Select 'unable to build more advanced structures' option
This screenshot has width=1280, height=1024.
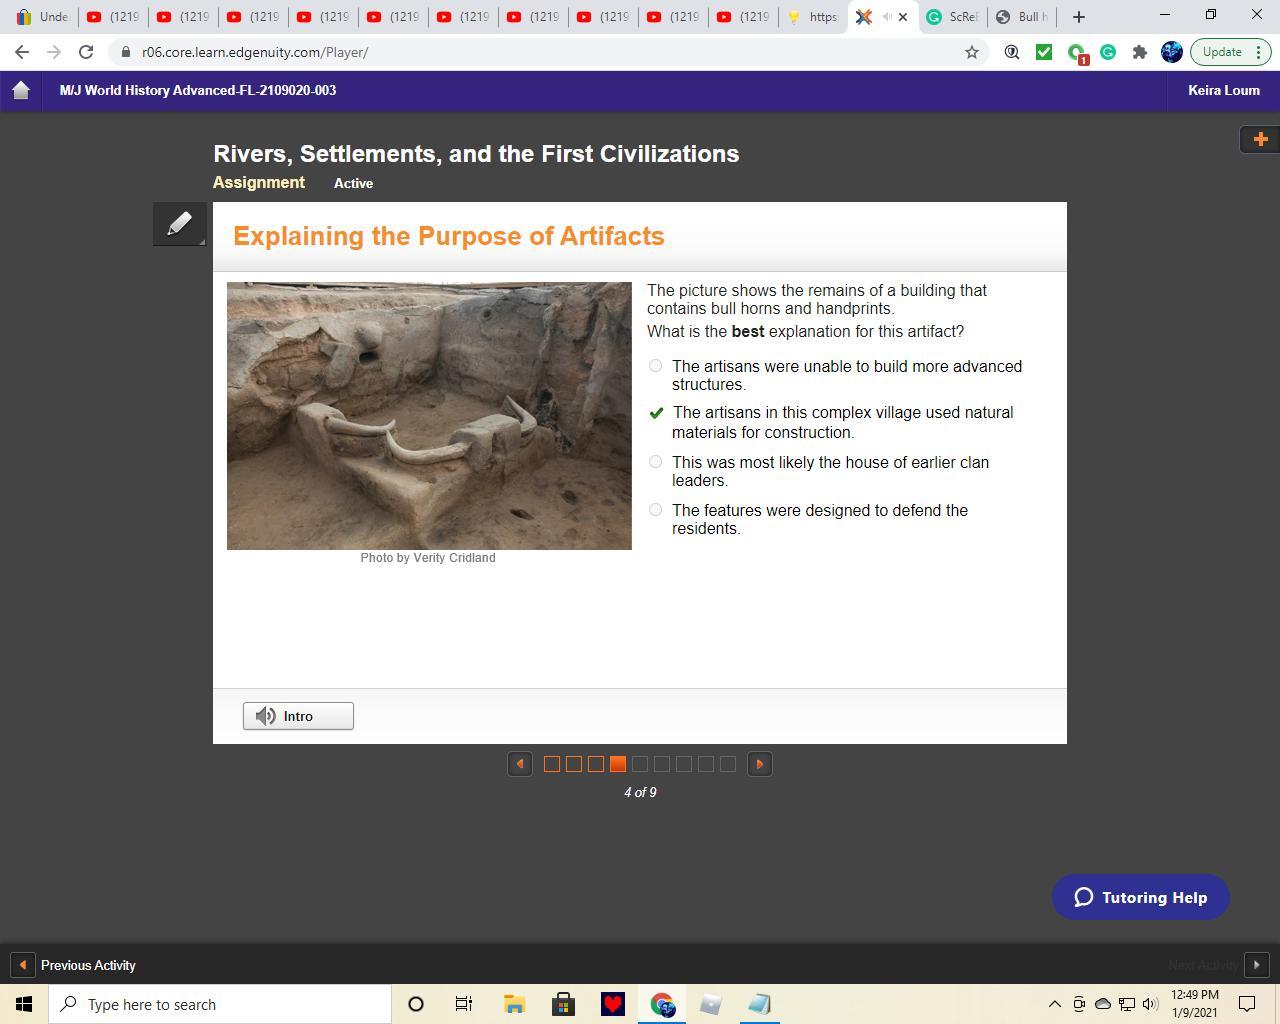click(655, 366)
